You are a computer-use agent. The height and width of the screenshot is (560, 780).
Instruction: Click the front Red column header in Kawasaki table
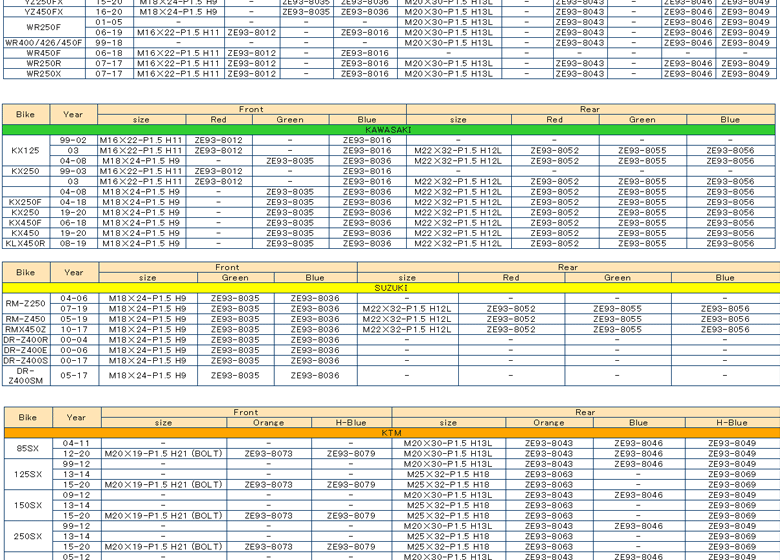(219, 120)
